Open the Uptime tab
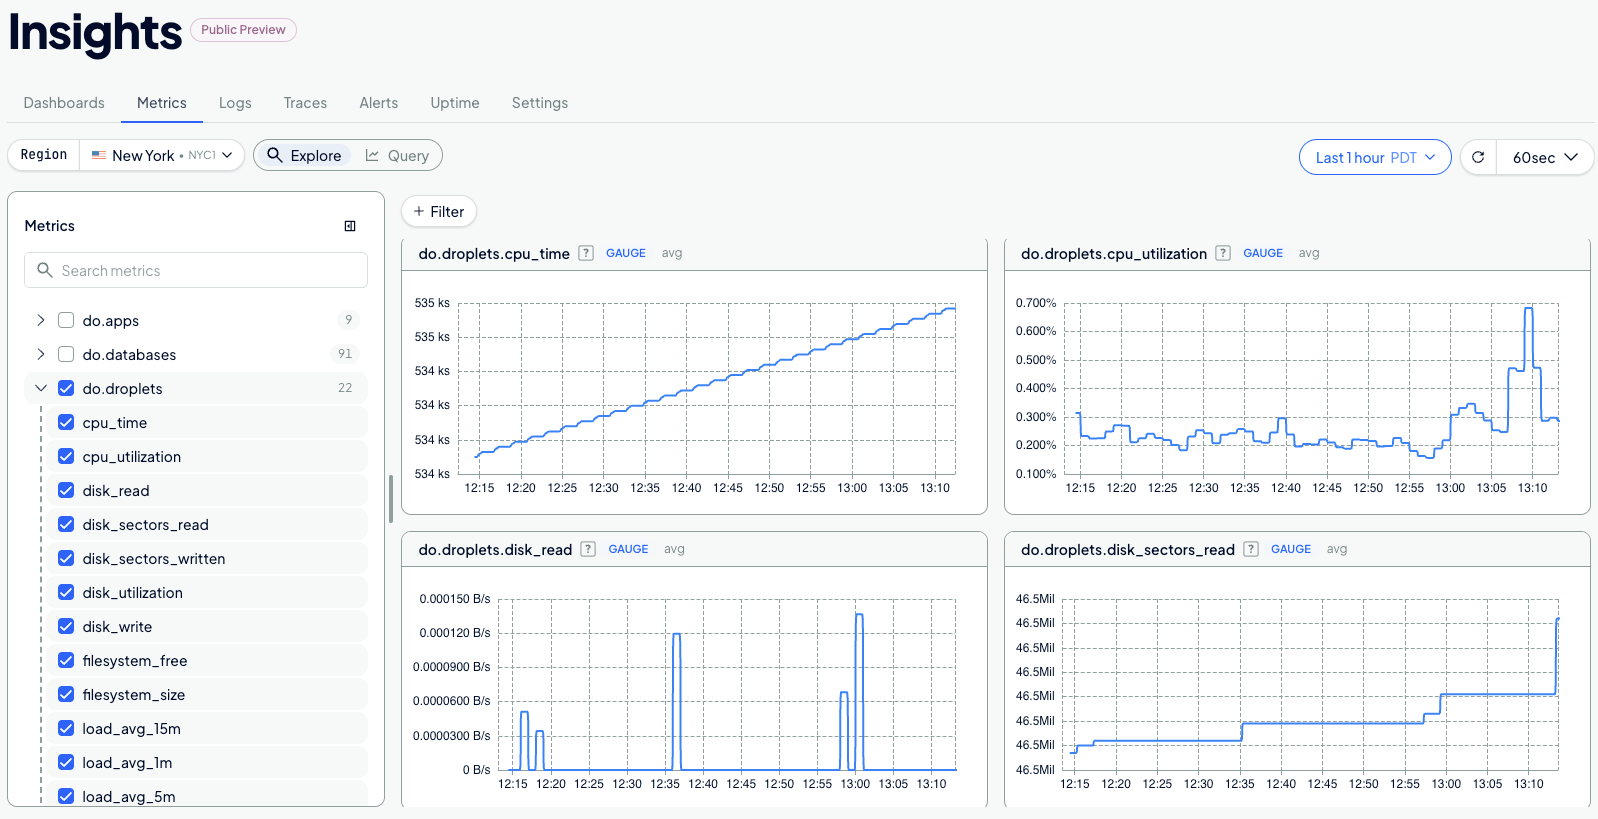 pos(455,103)
